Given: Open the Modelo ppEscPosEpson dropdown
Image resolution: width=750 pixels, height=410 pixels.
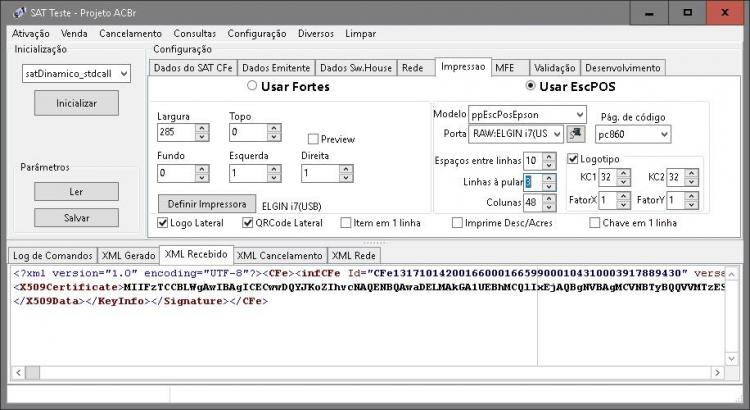Looking at the screenshot, I should (x=579, y=115).
